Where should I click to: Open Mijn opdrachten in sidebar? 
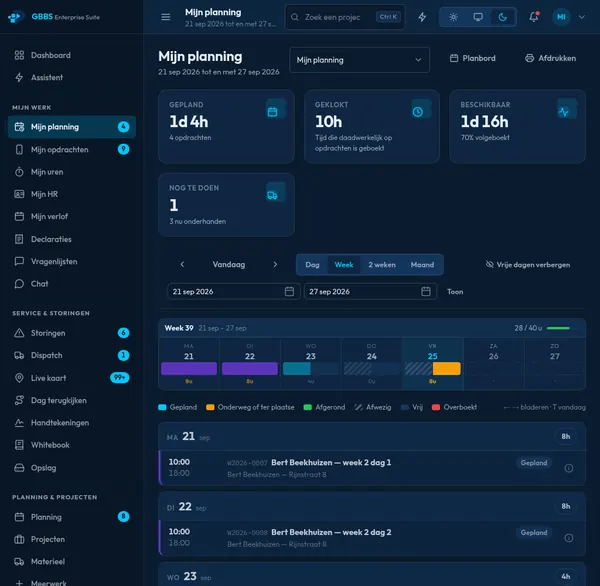(x=72, y=149)
